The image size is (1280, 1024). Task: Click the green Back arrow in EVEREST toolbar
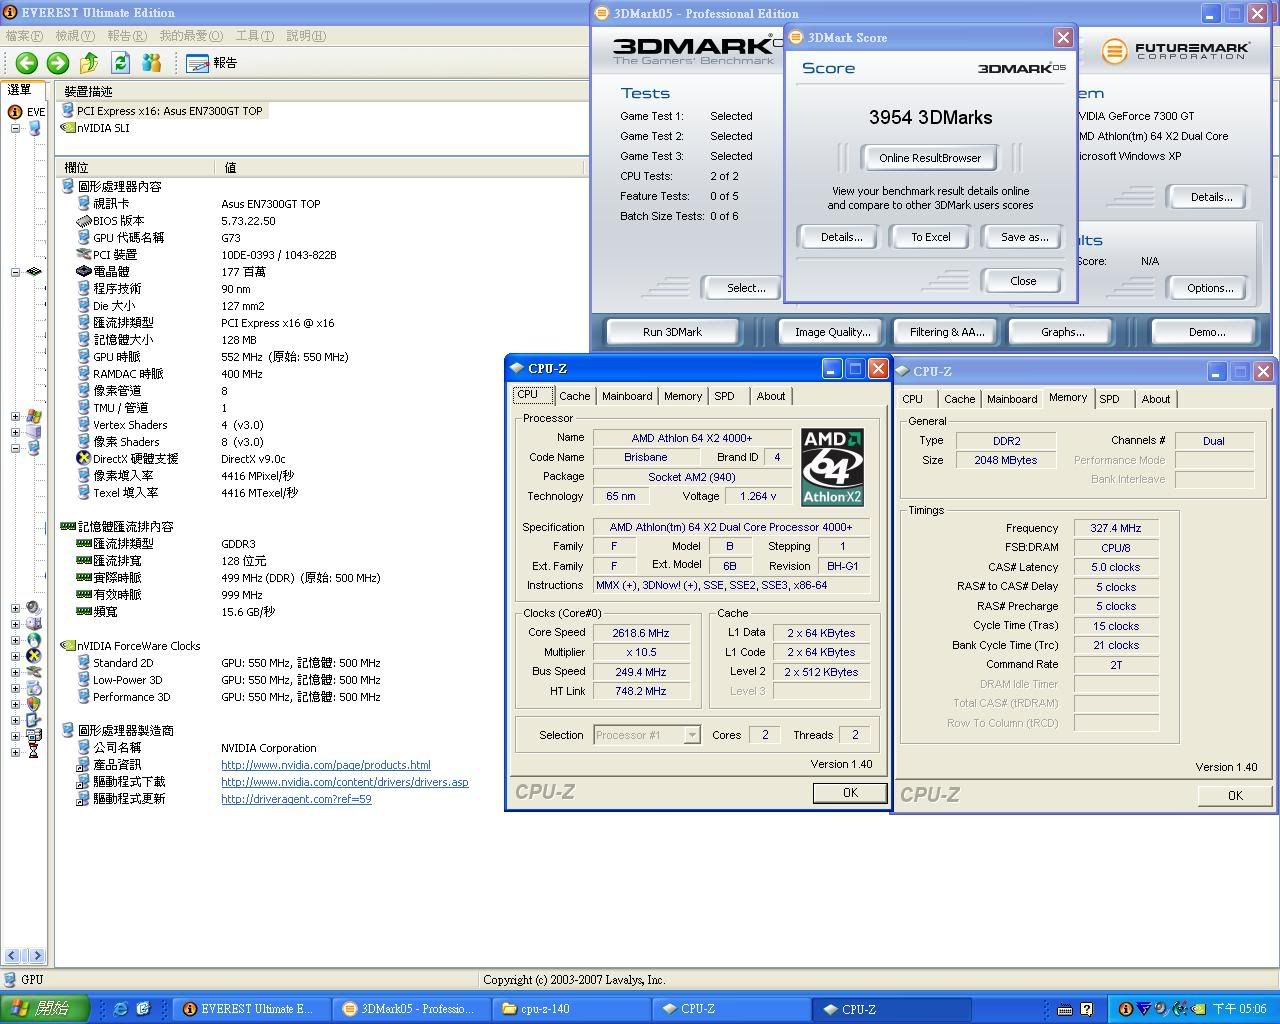point(27,63)
